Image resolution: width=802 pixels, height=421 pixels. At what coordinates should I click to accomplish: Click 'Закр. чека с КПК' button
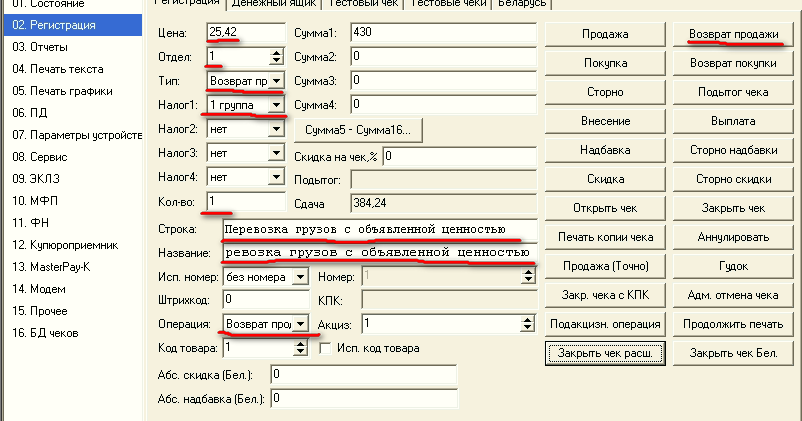tap(605, 295)
